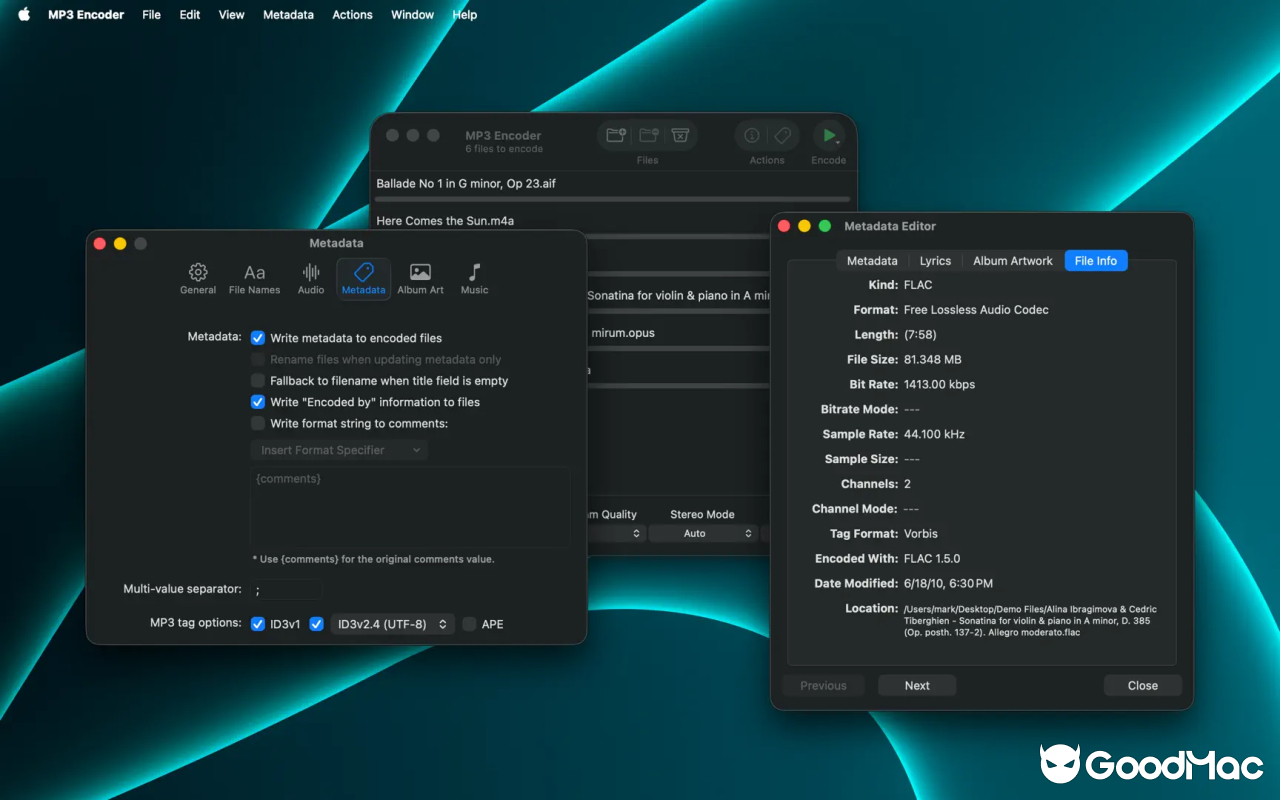Open the Quality dropdown in encoder window

coord(614,534)
